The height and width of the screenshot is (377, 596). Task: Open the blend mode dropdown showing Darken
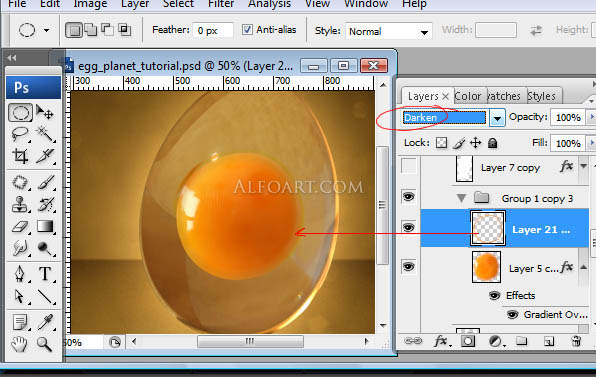(497, 118)
